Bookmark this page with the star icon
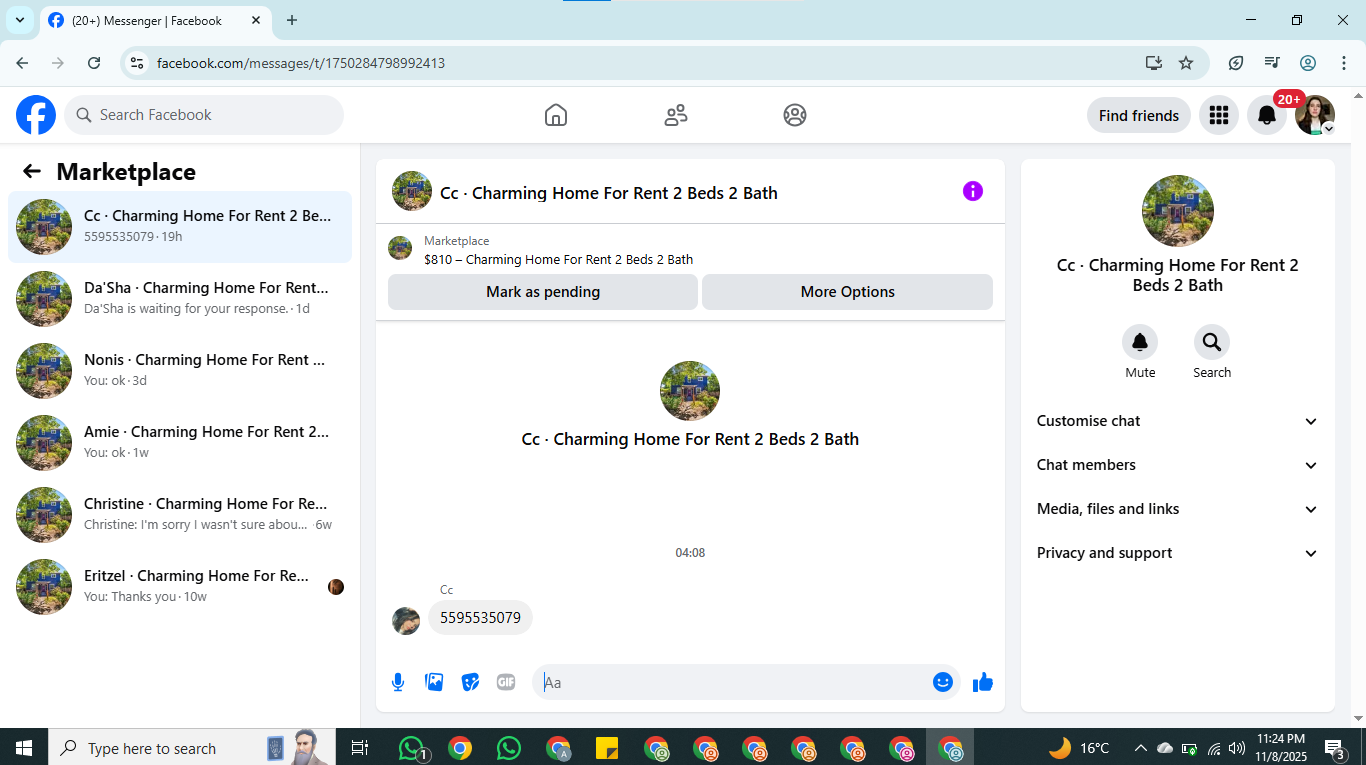The height and width of the screenshot is (765, 1366). tap(1186, 63)
